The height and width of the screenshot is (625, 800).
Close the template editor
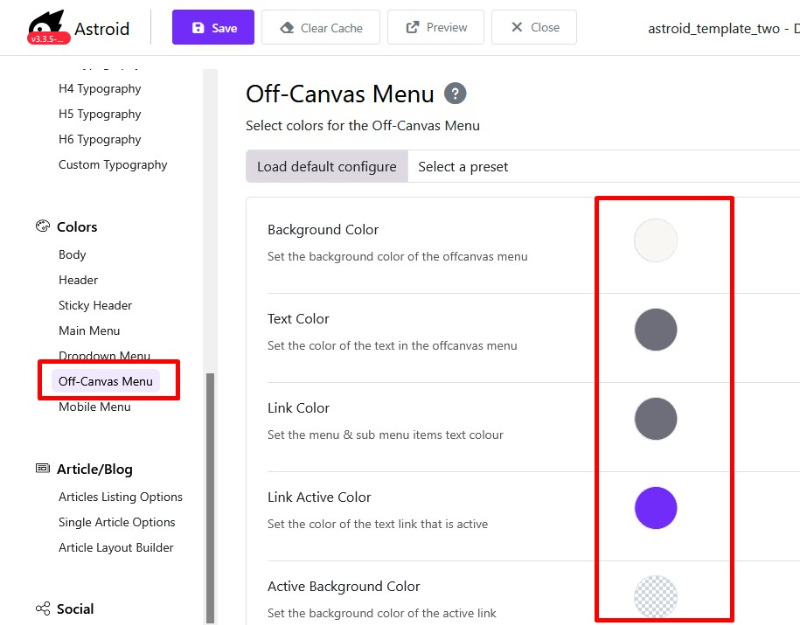point(534,28)
